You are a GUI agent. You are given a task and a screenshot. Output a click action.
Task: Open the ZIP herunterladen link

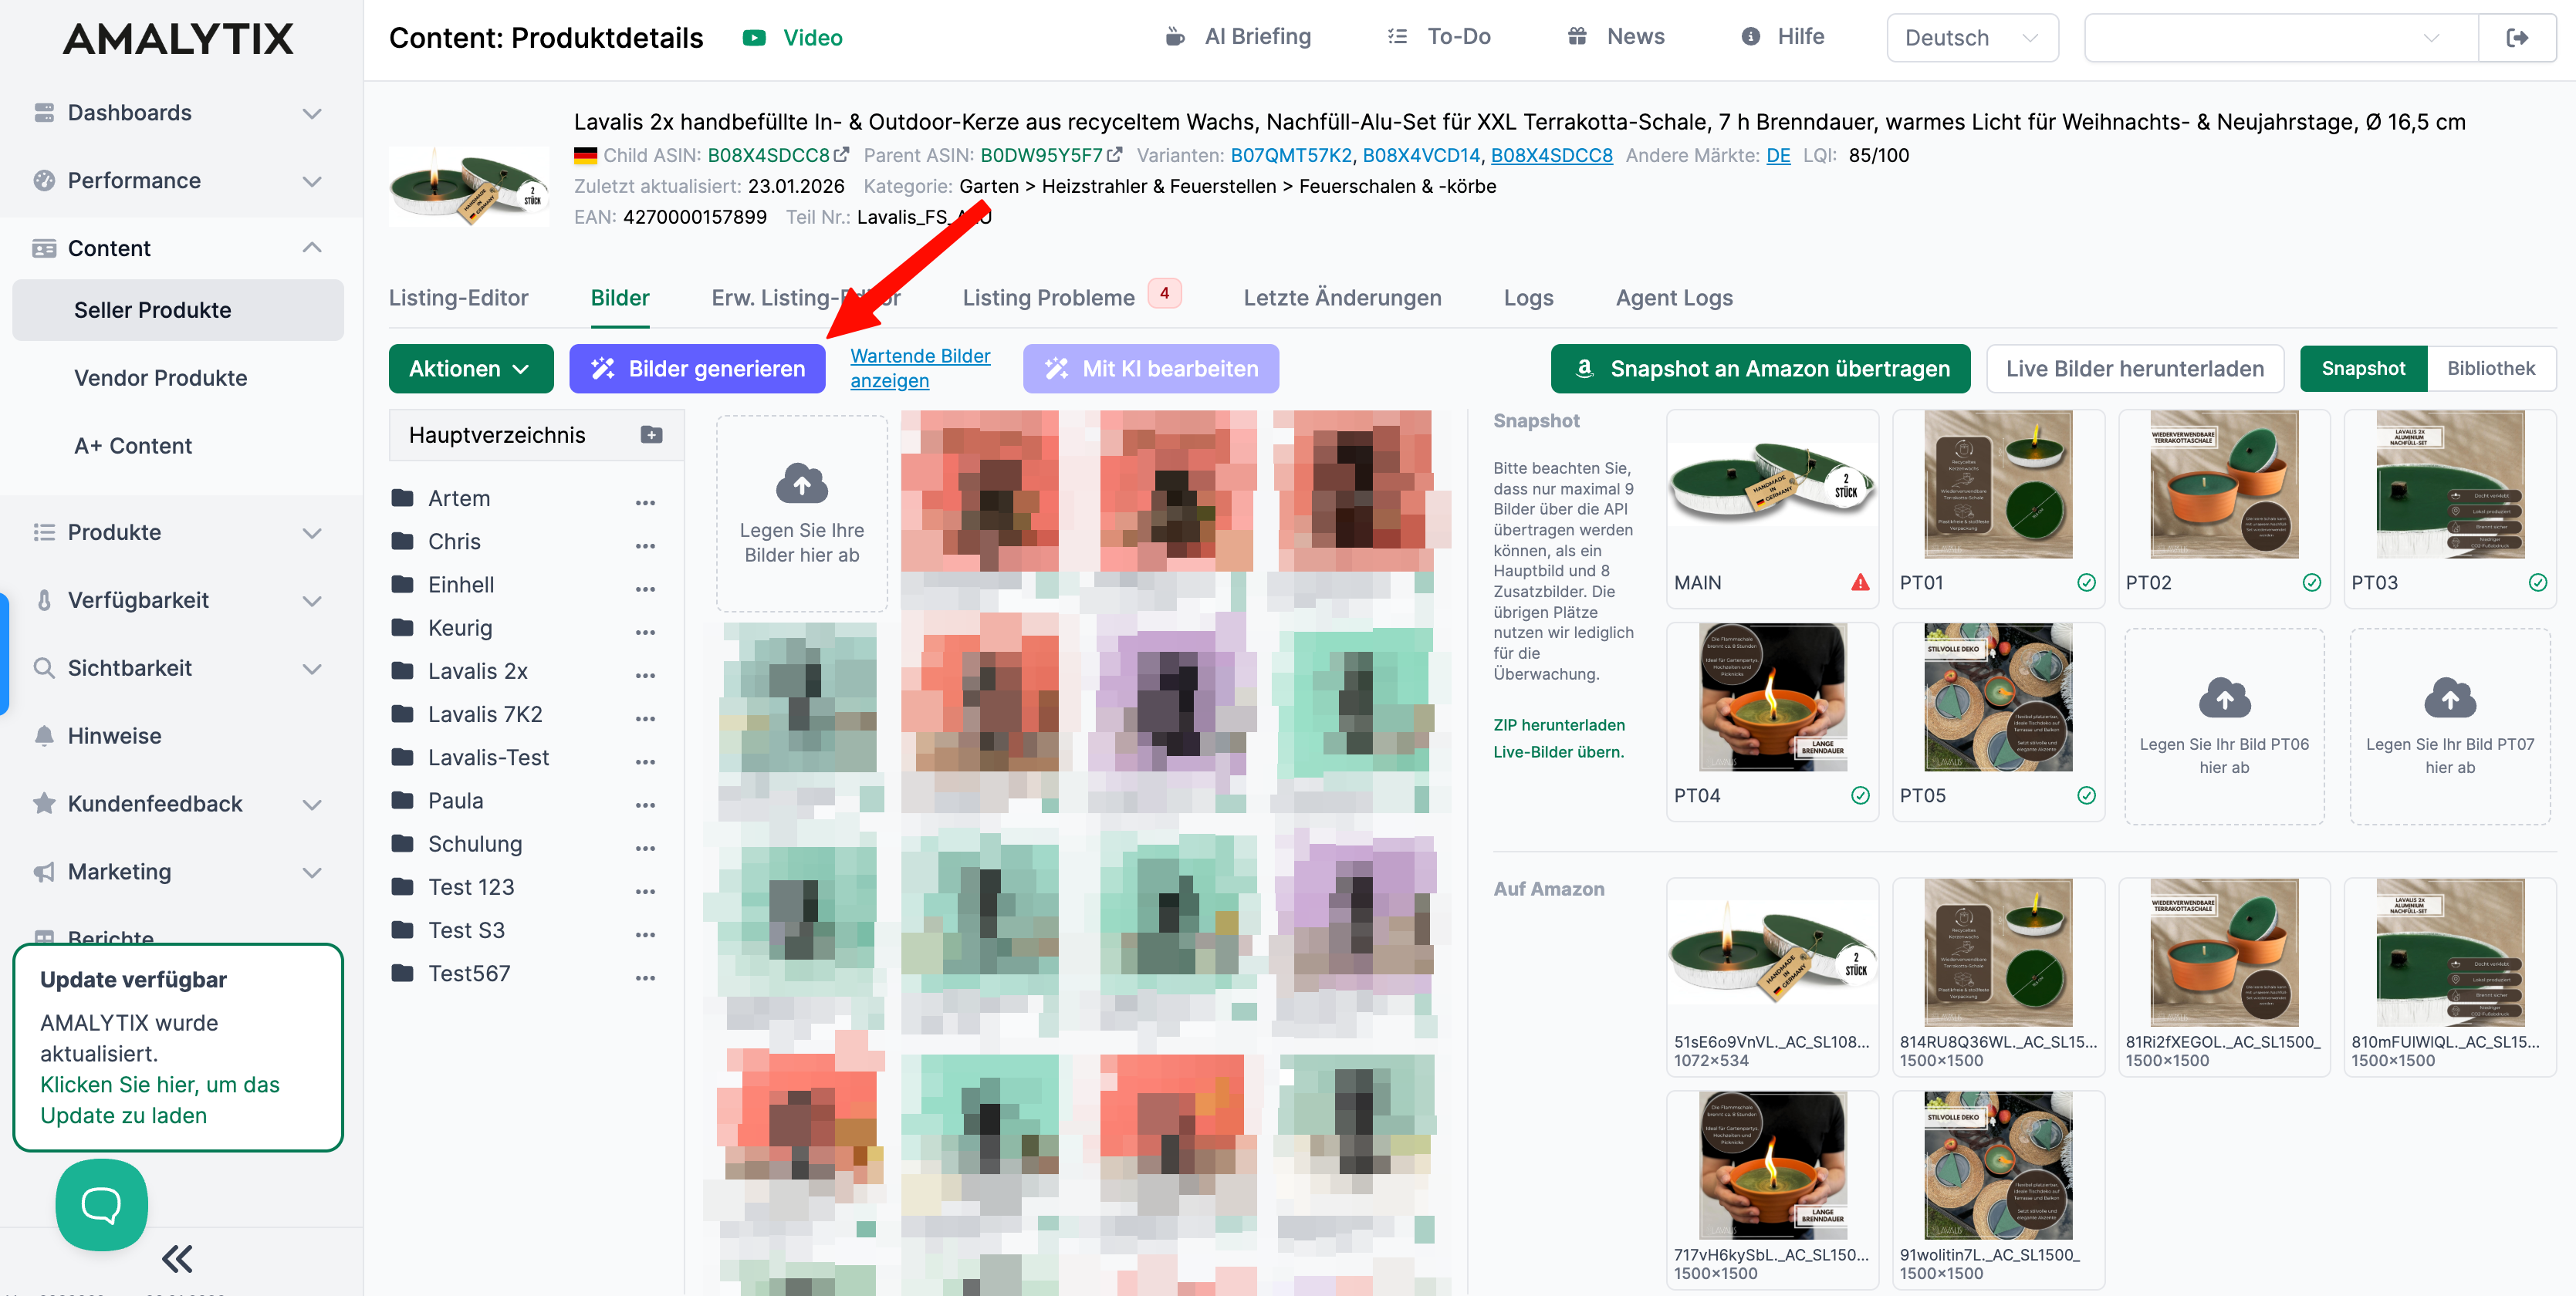[1558, 725]
